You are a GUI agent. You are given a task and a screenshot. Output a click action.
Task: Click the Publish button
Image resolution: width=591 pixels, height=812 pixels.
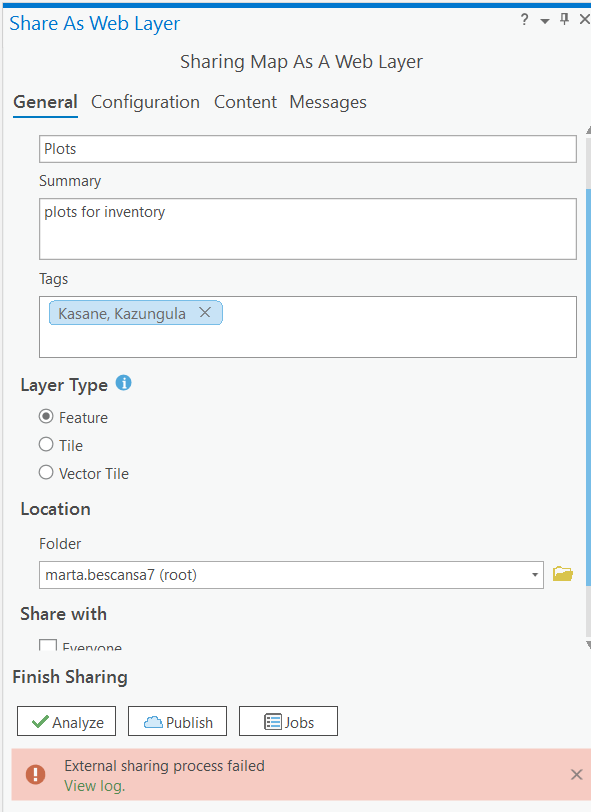[x=177, y=721]
